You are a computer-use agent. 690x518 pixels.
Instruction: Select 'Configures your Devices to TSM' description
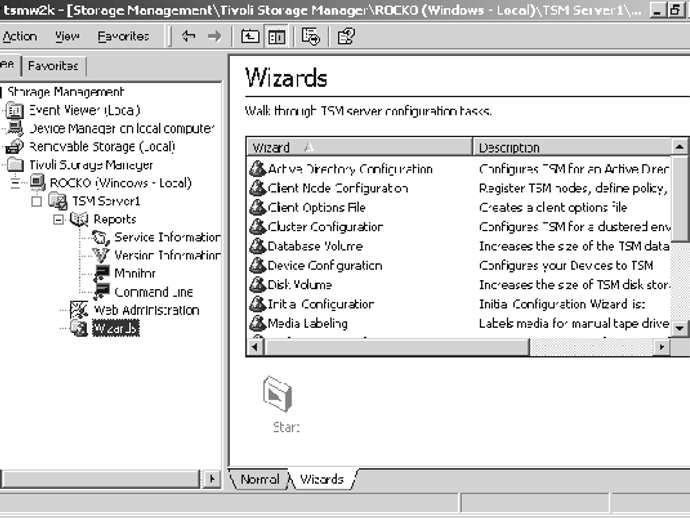[566, 265]
